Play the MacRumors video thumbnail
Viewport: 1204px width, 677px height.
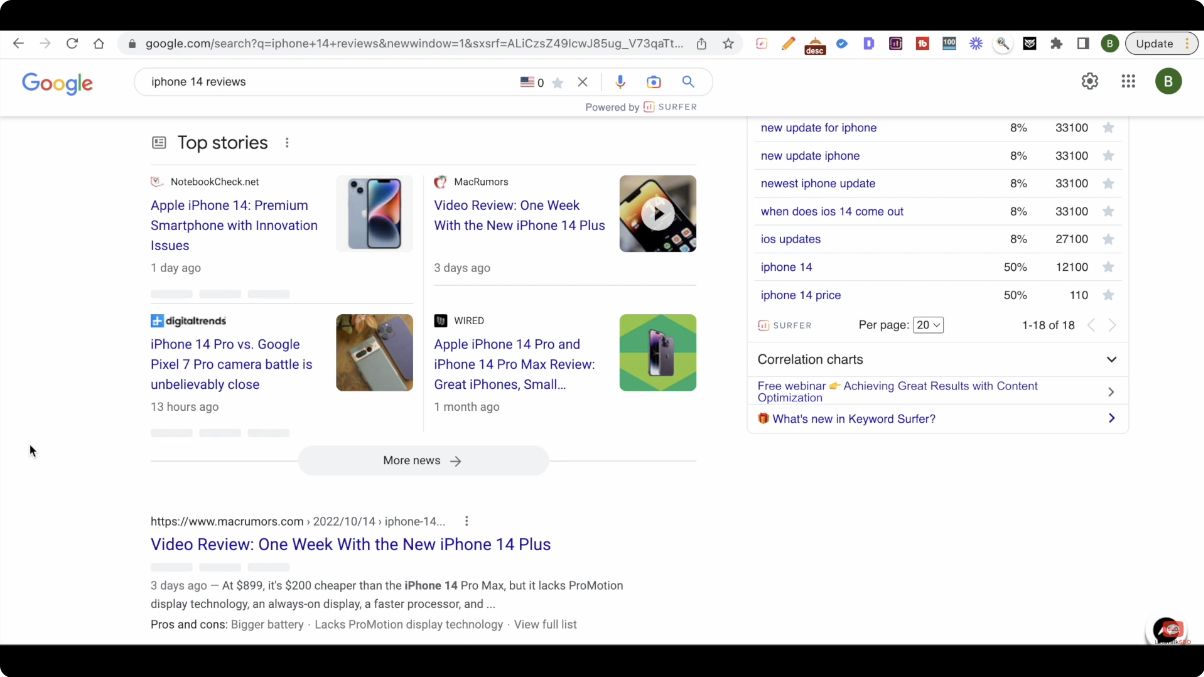pyautogui.click(x=657, y=213)
